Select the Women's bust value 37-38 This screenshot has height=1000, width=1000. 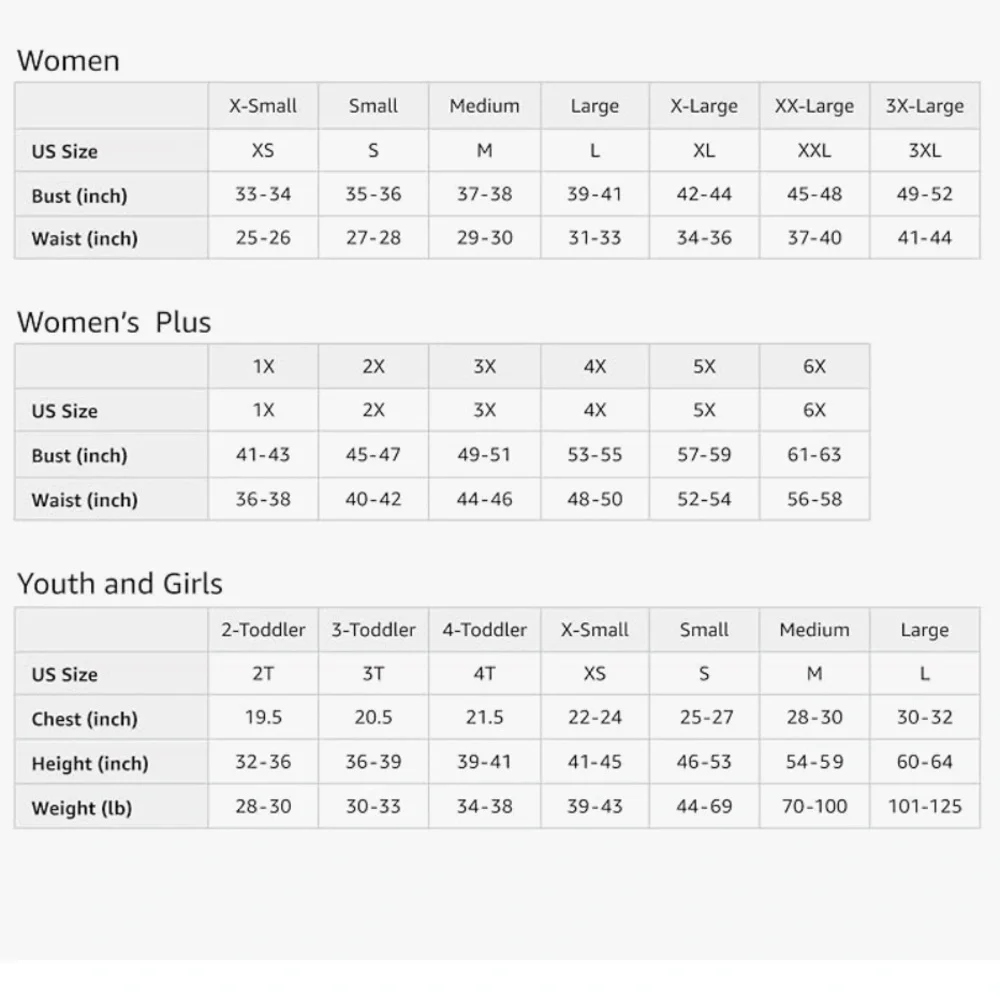pyautogui.click(x=484, y=194)
